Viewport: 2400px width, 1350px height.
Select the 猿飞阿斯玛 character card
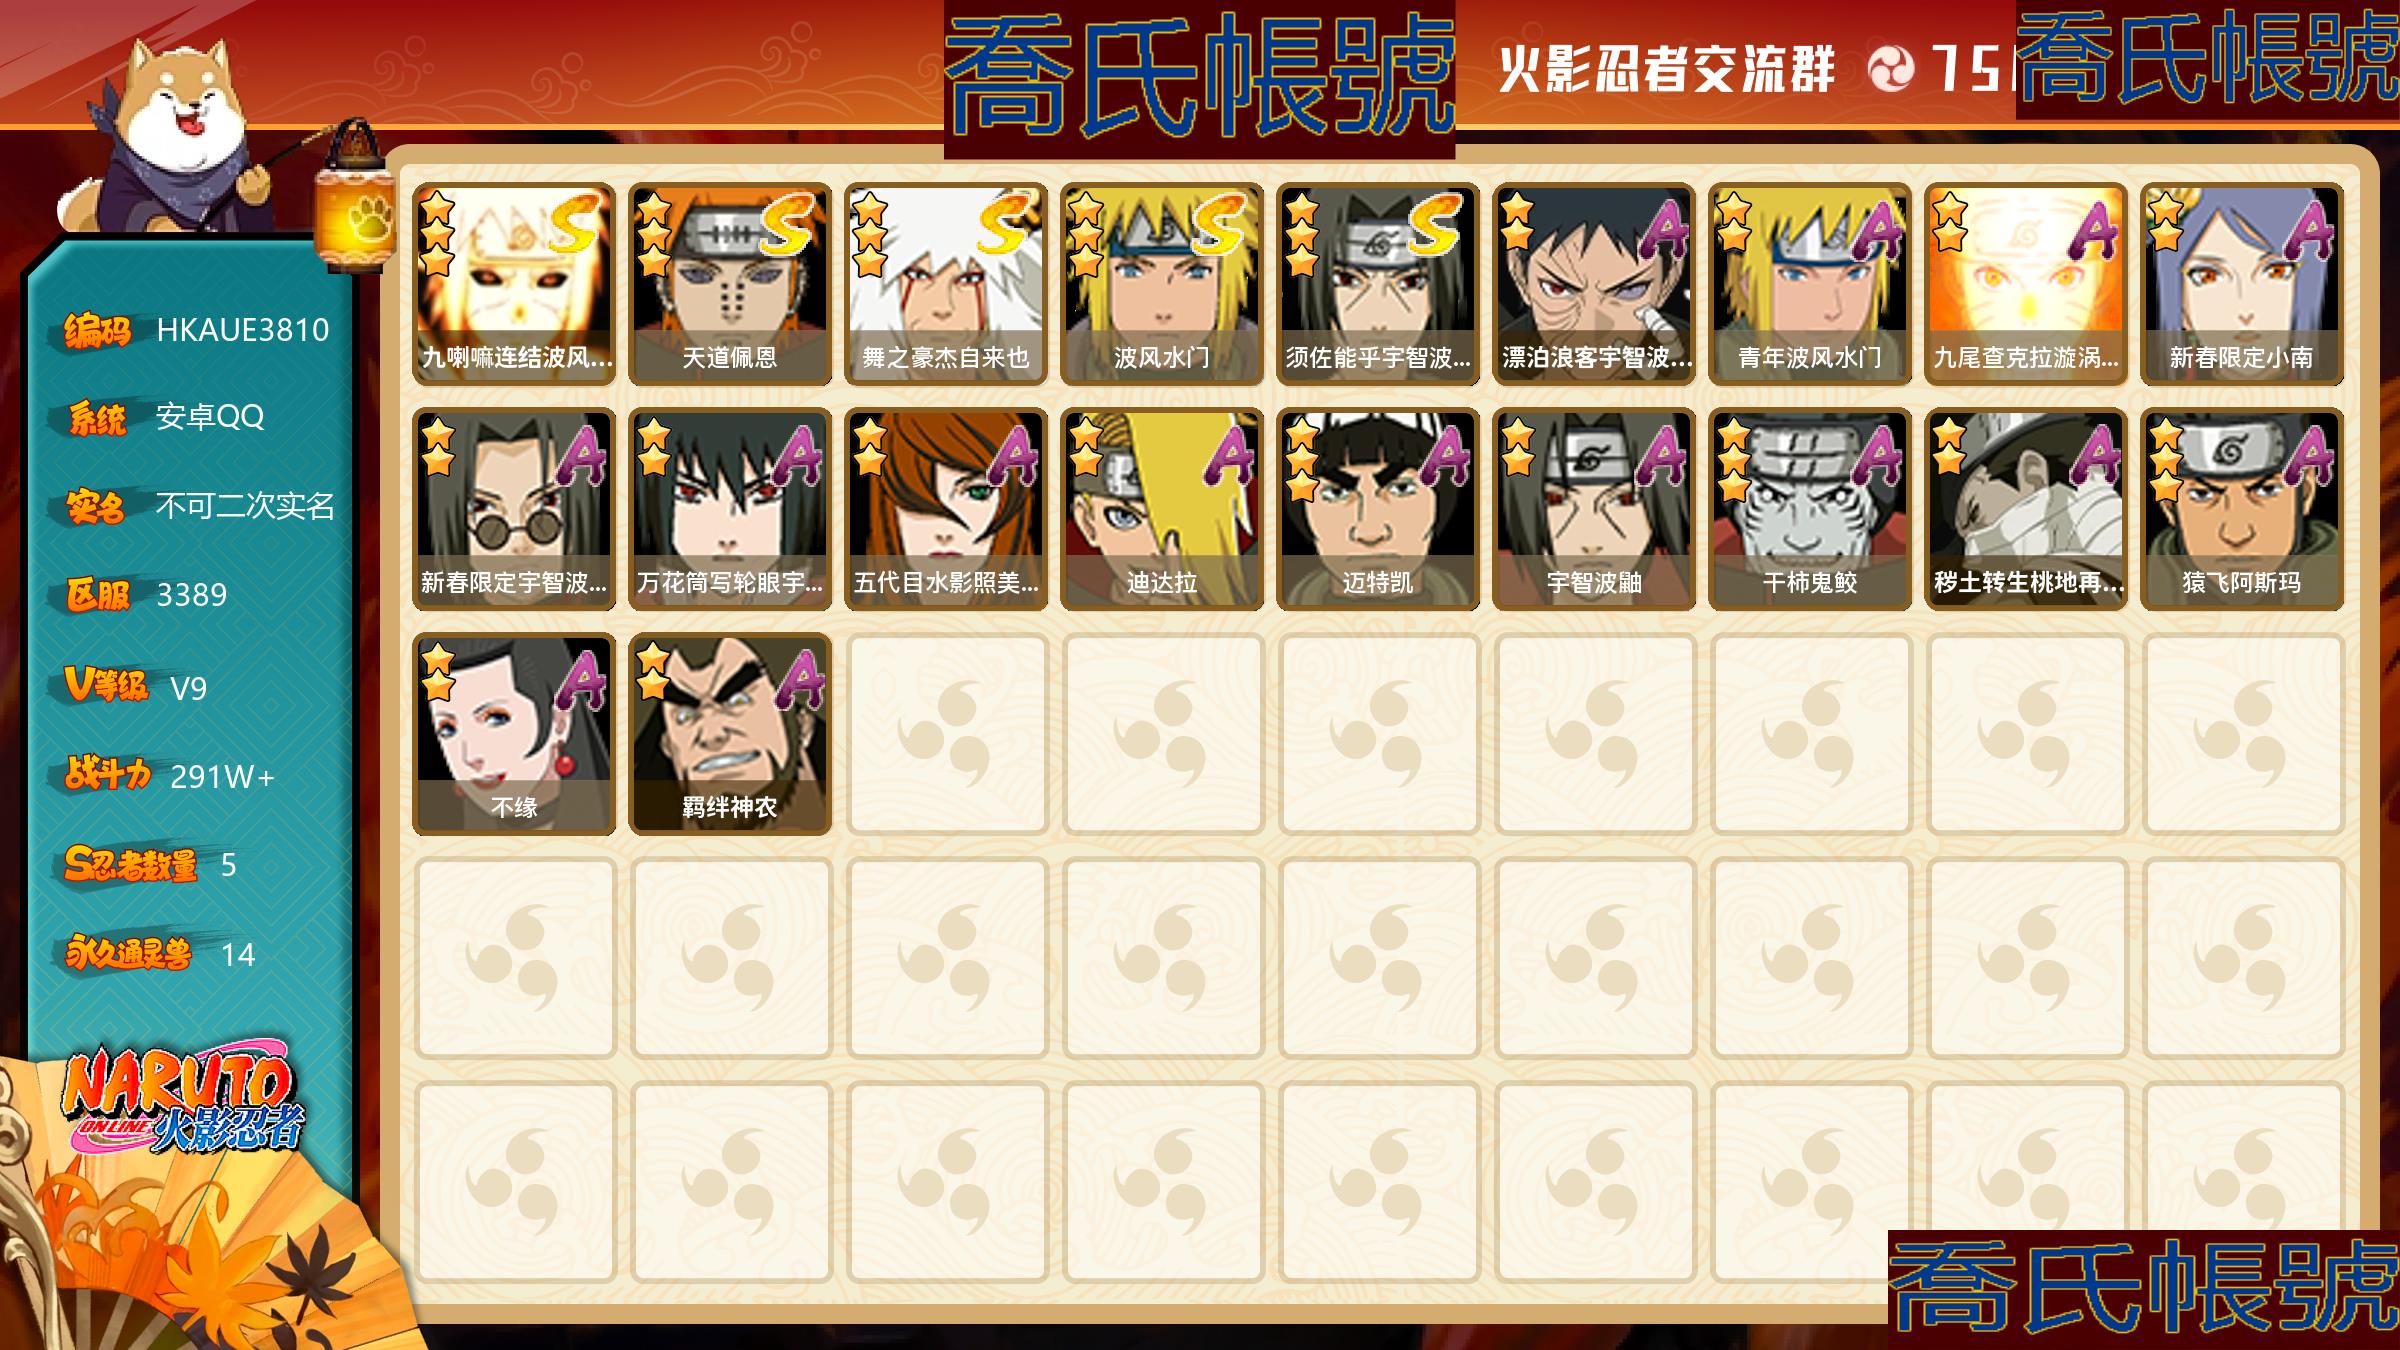tap(2242, 509)
